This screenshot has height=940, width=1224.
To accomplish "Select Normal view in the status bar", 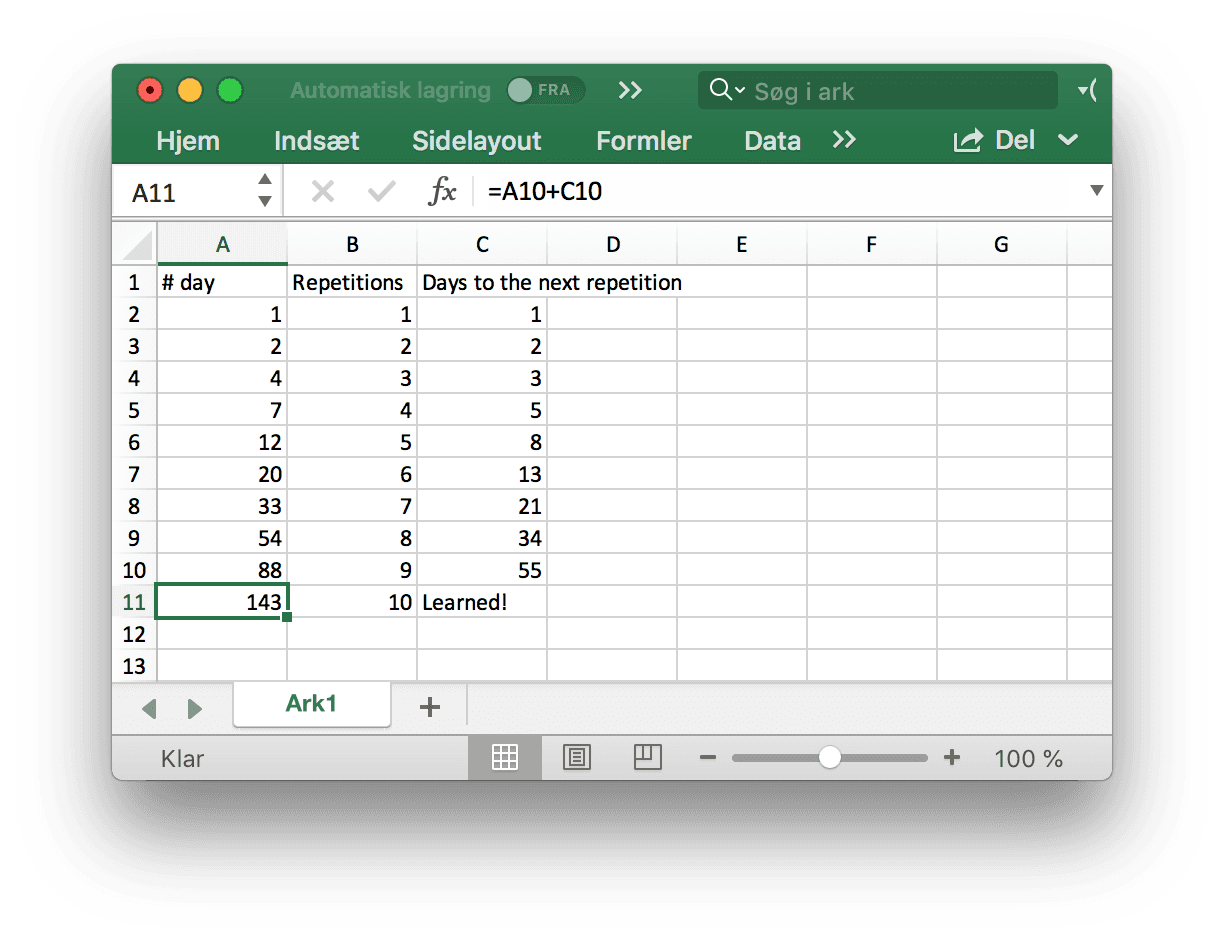I will pos(505,757).
